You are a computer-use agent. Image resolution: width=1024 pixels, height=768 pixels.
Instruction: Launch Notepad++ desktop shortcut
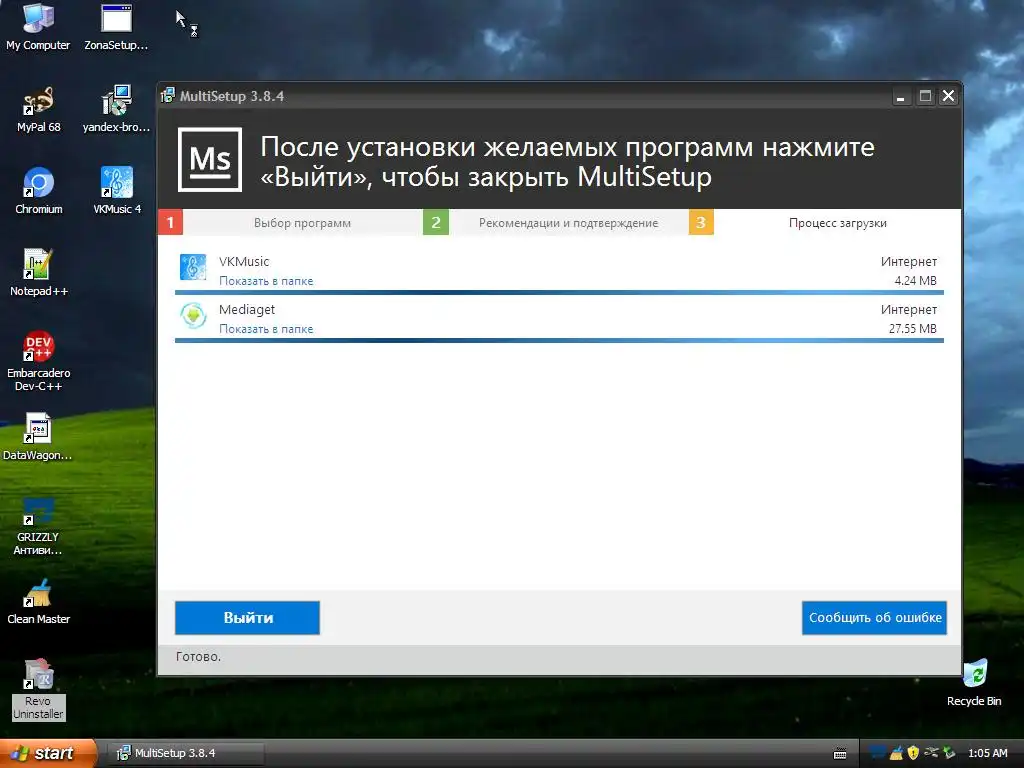click(x=39, y=274)
